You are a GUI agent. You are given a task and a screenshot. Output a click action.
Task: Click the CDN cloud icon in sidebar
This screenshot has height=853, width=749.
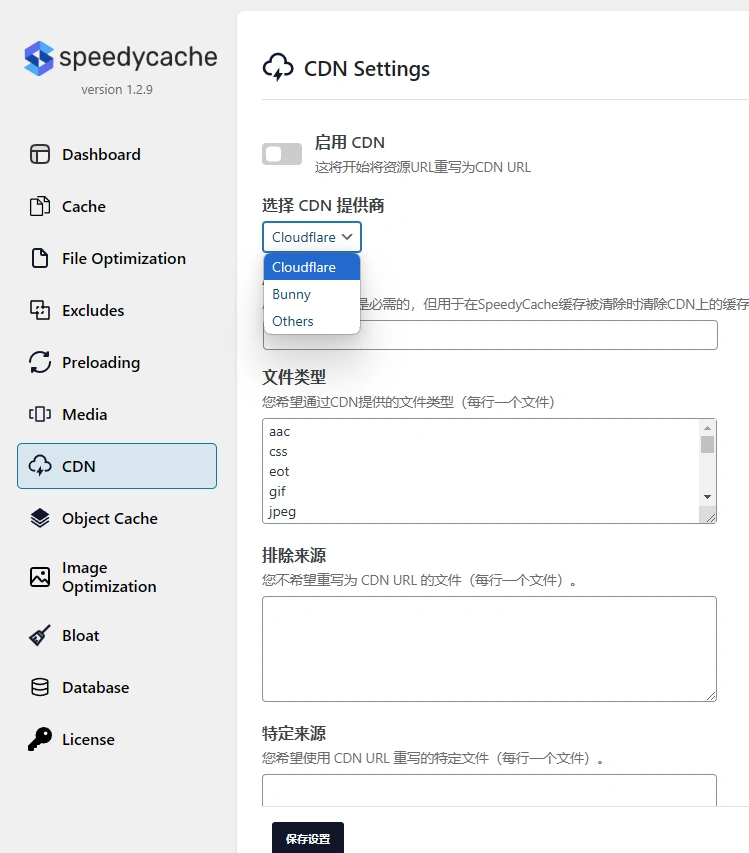(40, 466)
